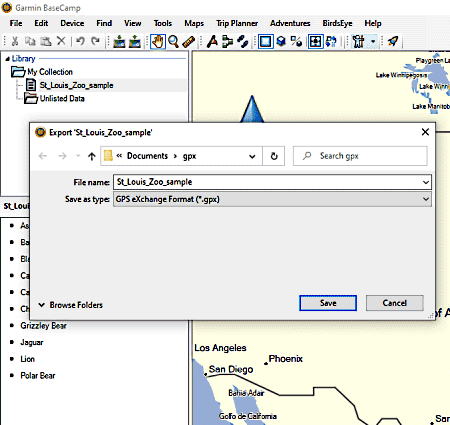Click the San Diego label on map
This screenshot has width=450, height=425.
point(231,369)
